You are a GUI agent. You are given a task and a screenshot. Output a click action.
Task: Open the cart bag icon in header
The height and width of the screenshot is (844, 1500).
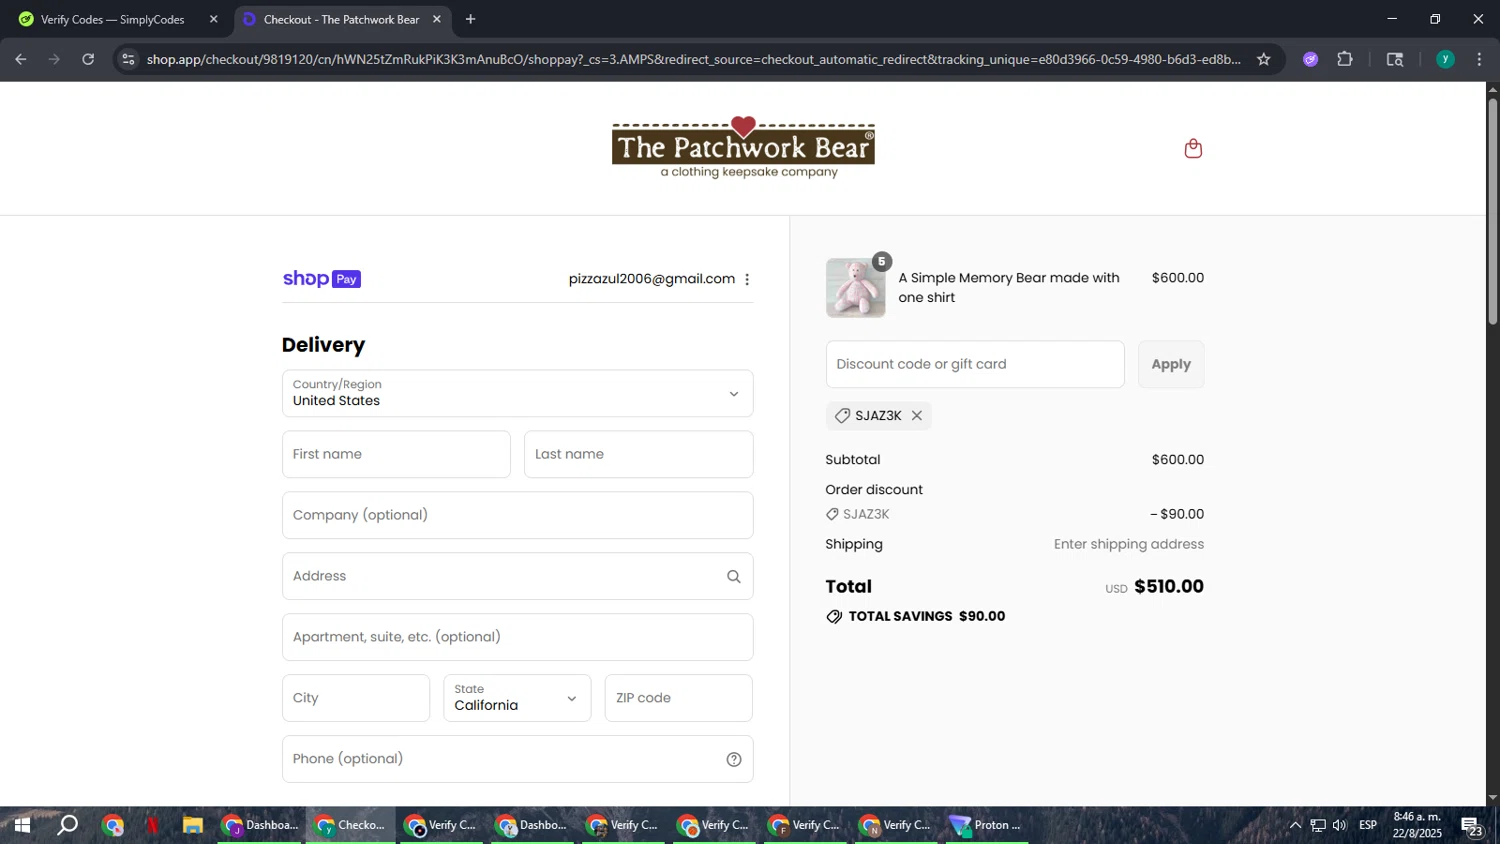click(1193, 149)
